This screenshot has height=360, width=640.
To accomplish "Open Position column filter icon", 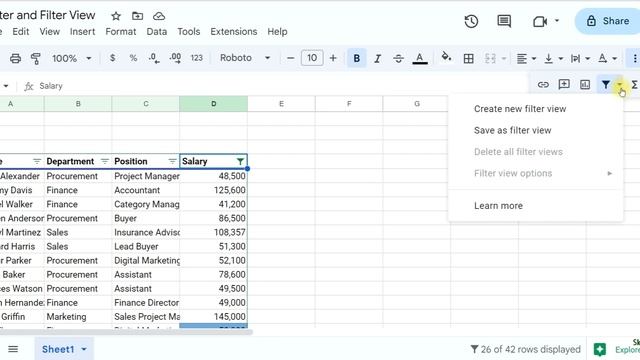I will 172,162.
